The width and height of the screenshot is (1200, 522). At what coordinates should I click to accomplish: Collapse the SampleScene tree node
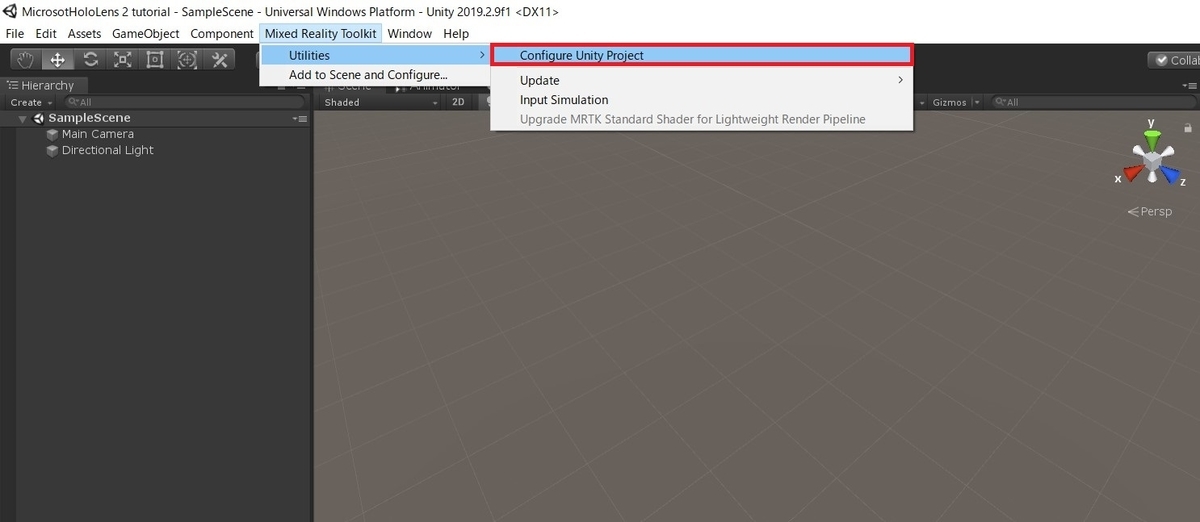23,118
